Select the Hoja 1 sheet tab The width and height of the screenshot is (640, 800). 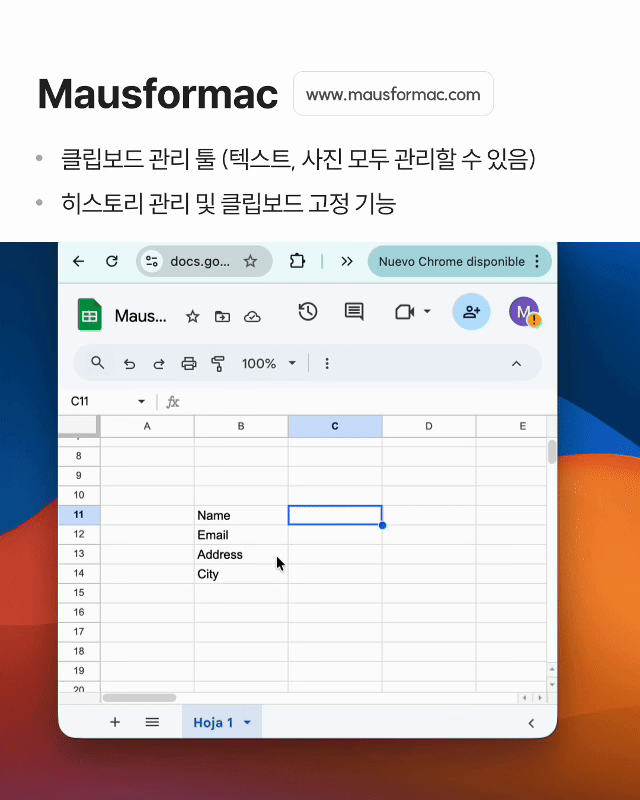[x=221, y=722]
